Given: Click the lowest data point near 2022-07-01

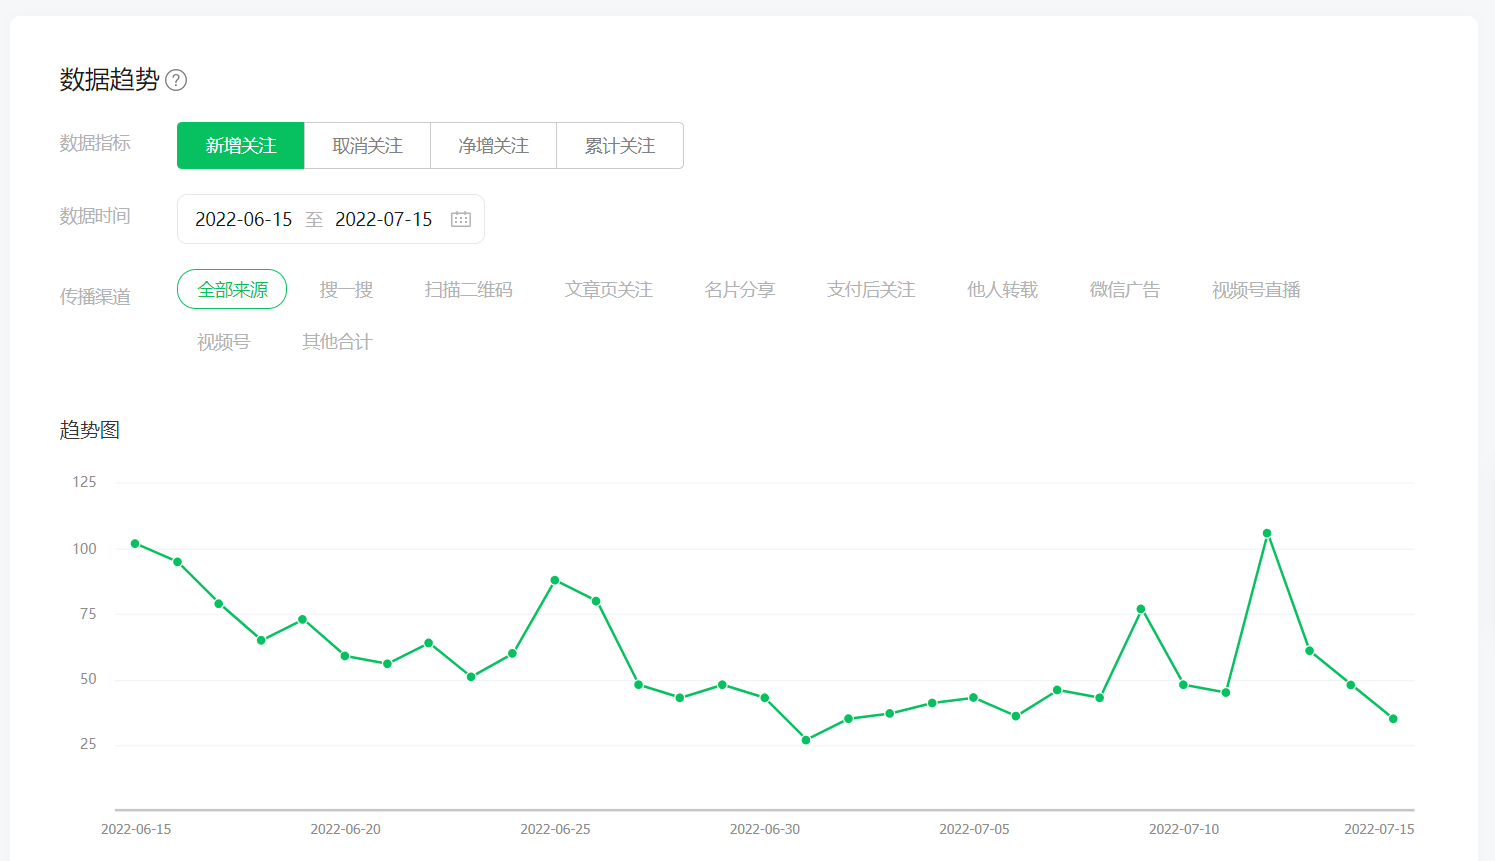Looking at the screenshot, I should point(806,740).
